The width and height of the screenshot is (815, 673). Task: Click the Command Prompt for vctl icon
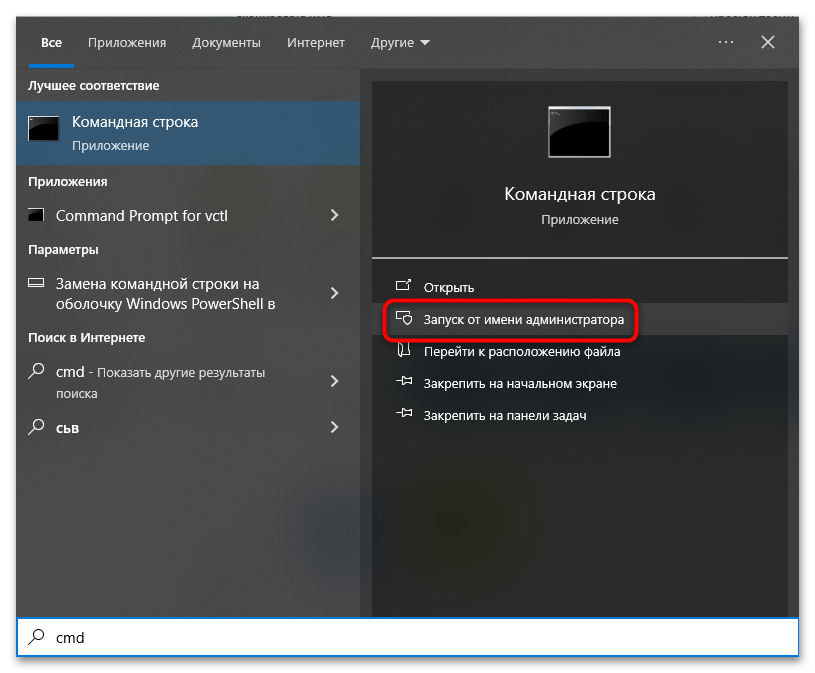[x=36, y=215]
